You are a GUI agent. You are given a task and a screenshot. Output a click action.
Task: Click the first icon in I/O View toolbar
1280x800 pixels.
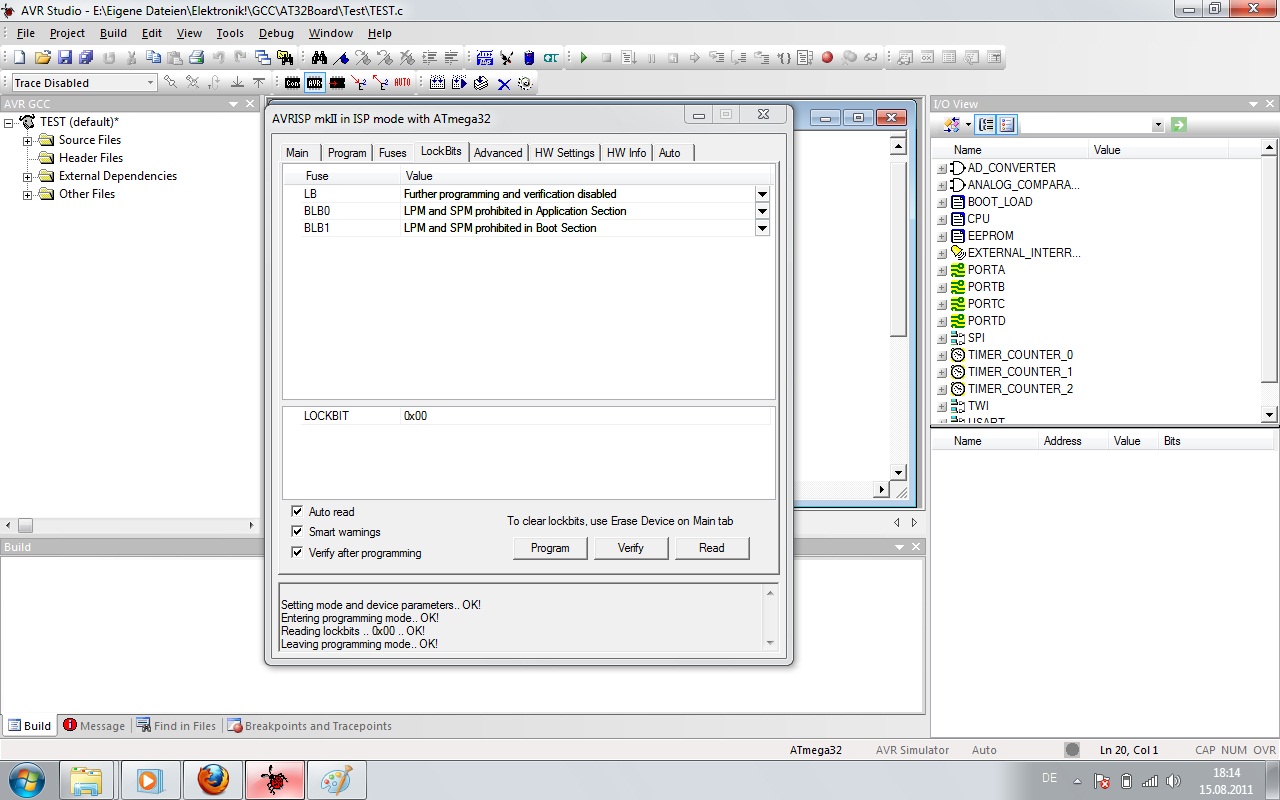click(952, 125)
